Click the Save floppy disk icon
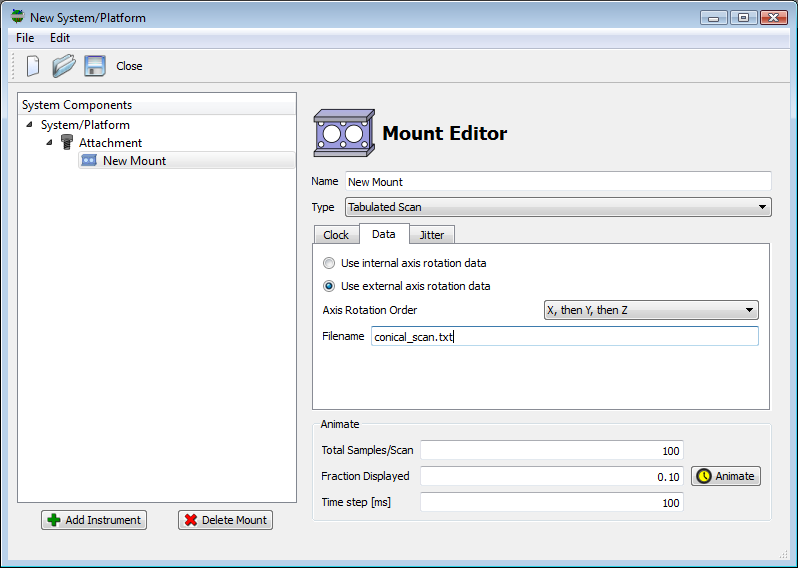This screenshot has width=798, height=568. click(95, 66)
